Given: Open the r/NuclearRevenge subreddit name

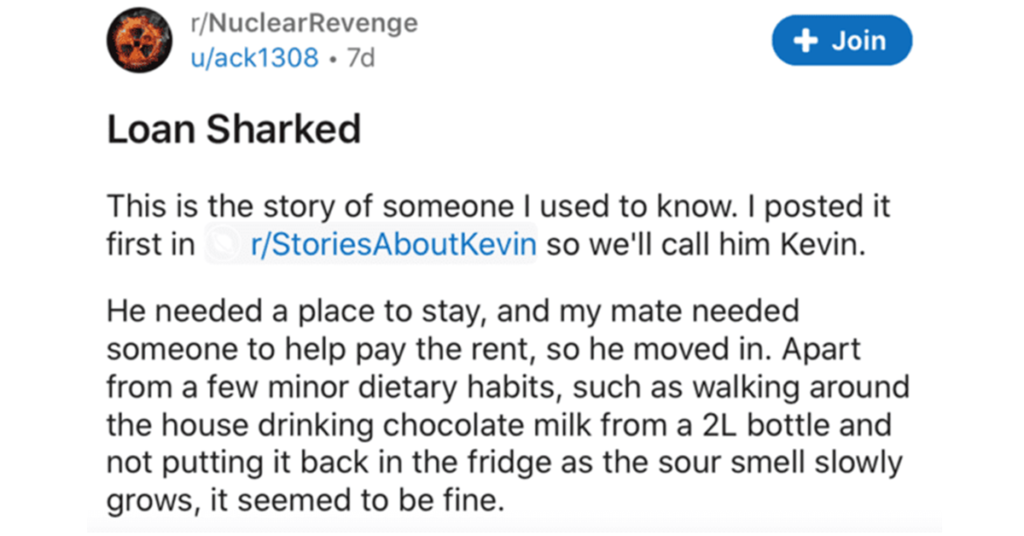Looking at the screenshot, I should click(304, 24).
